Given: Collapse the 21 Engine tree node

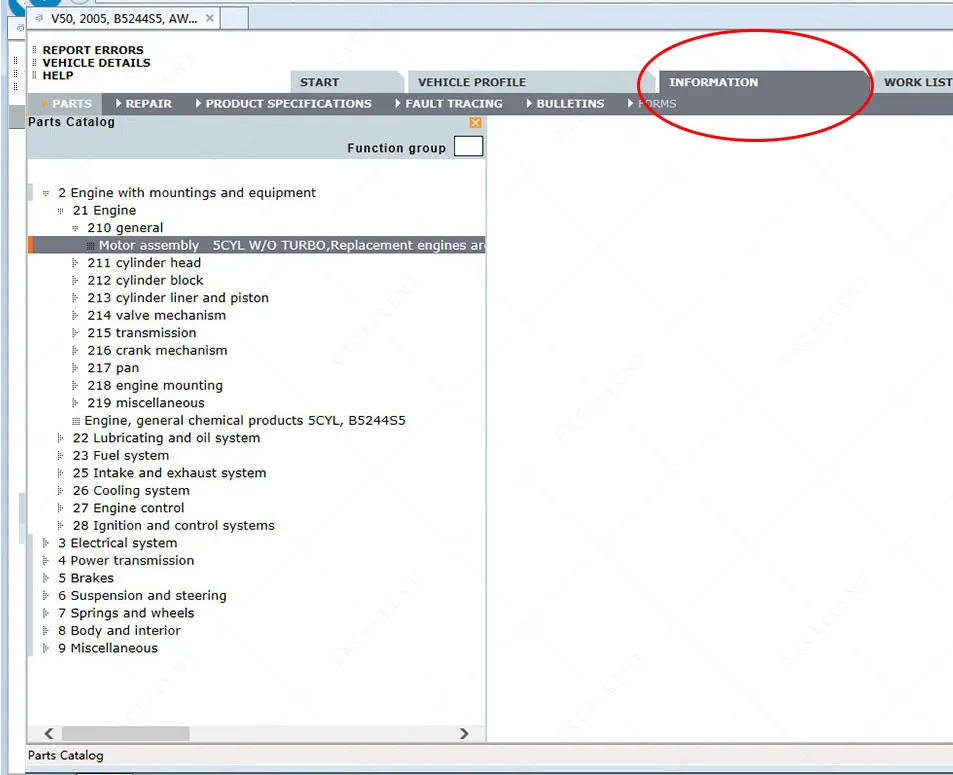Looking at the screenshot, I should (x=60, y=211).
